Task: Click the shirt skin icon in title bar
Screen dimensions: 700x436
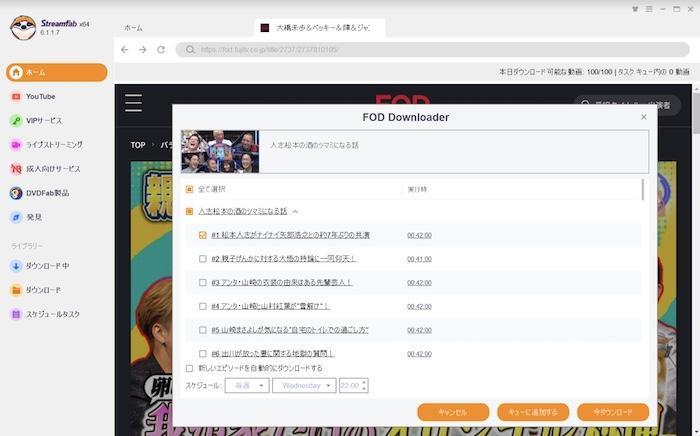Action: [635, 9]
